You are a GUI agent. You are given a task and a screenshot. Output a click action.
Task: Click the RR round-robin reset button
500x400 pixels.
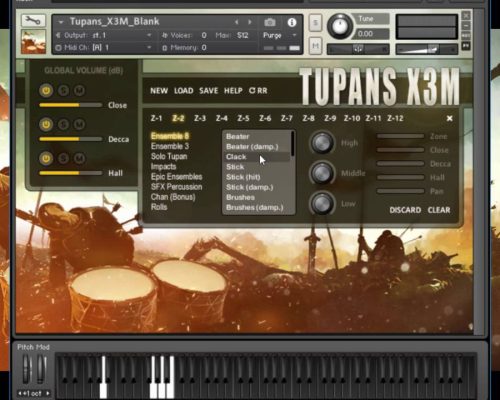pyautogui.click(x=258, y=91)
